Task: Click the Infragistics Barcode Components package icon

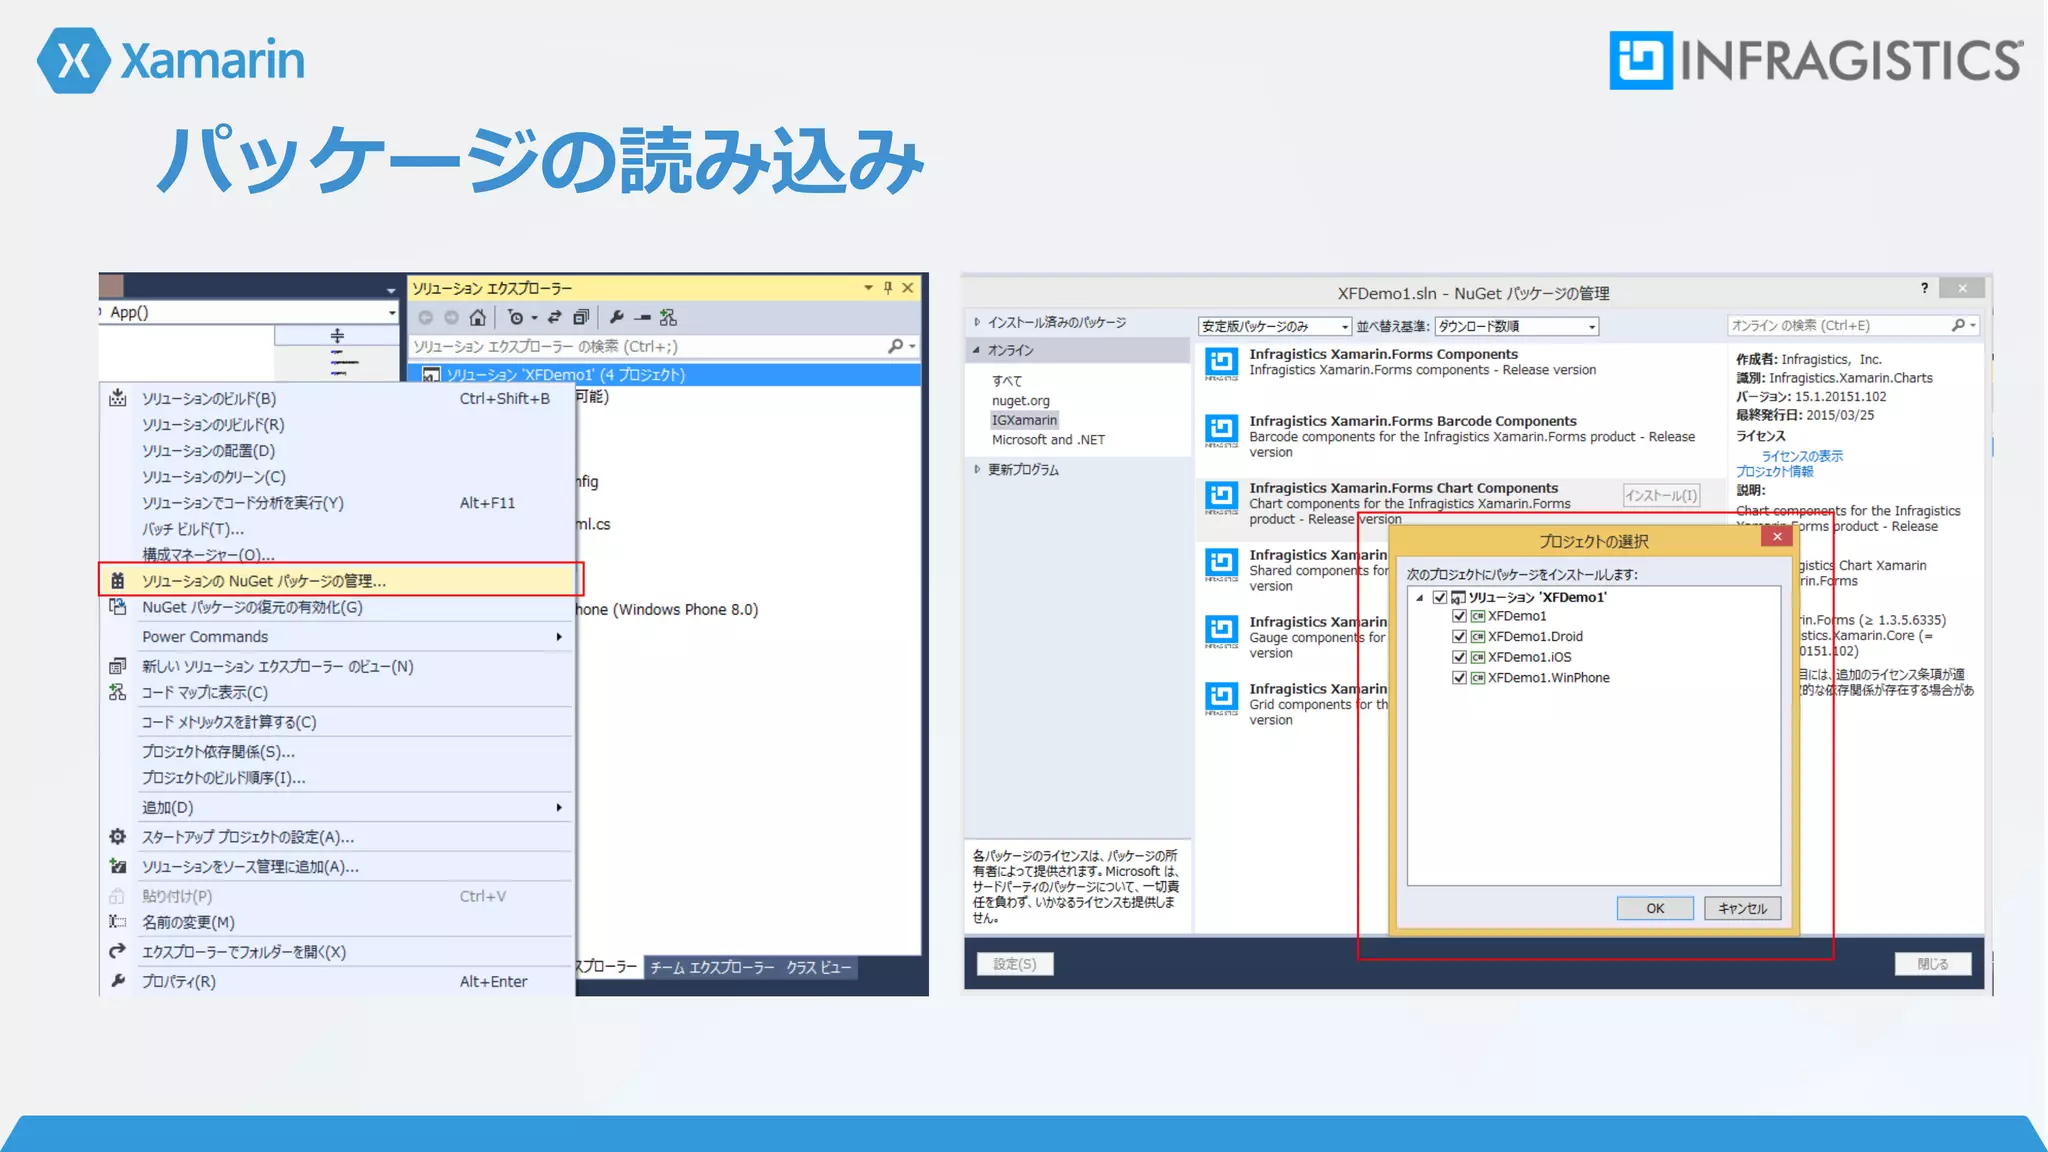Action: pyautogui.click(x=1221, y=431)
